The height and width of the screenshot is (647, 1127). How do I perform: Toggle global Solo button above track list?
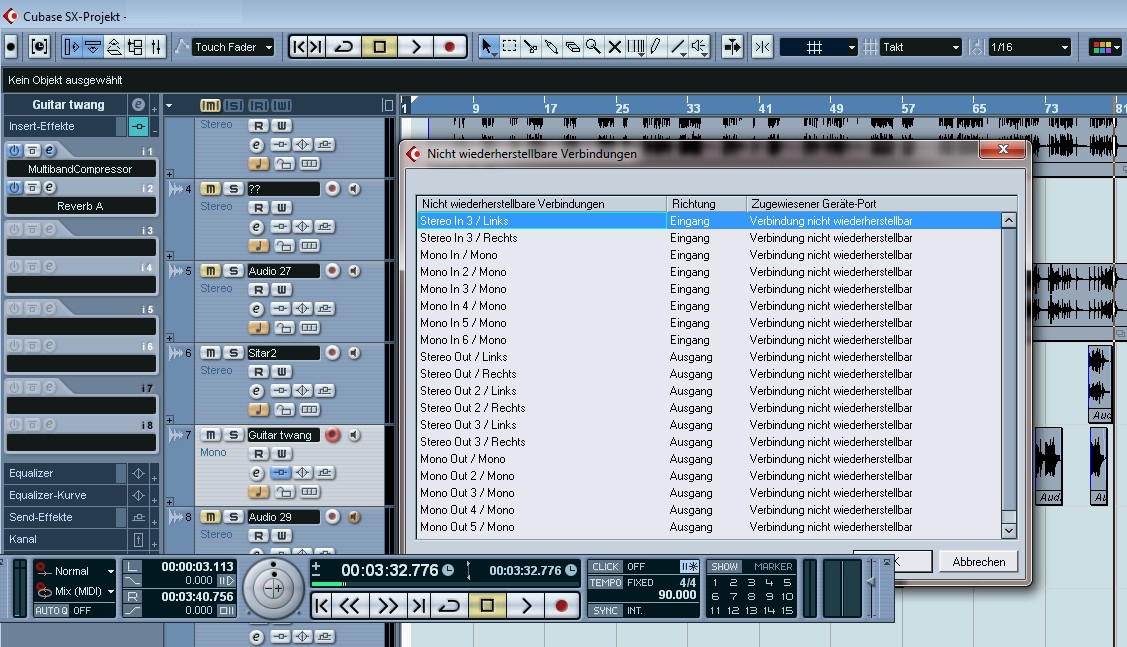click(x=234, y=106)
